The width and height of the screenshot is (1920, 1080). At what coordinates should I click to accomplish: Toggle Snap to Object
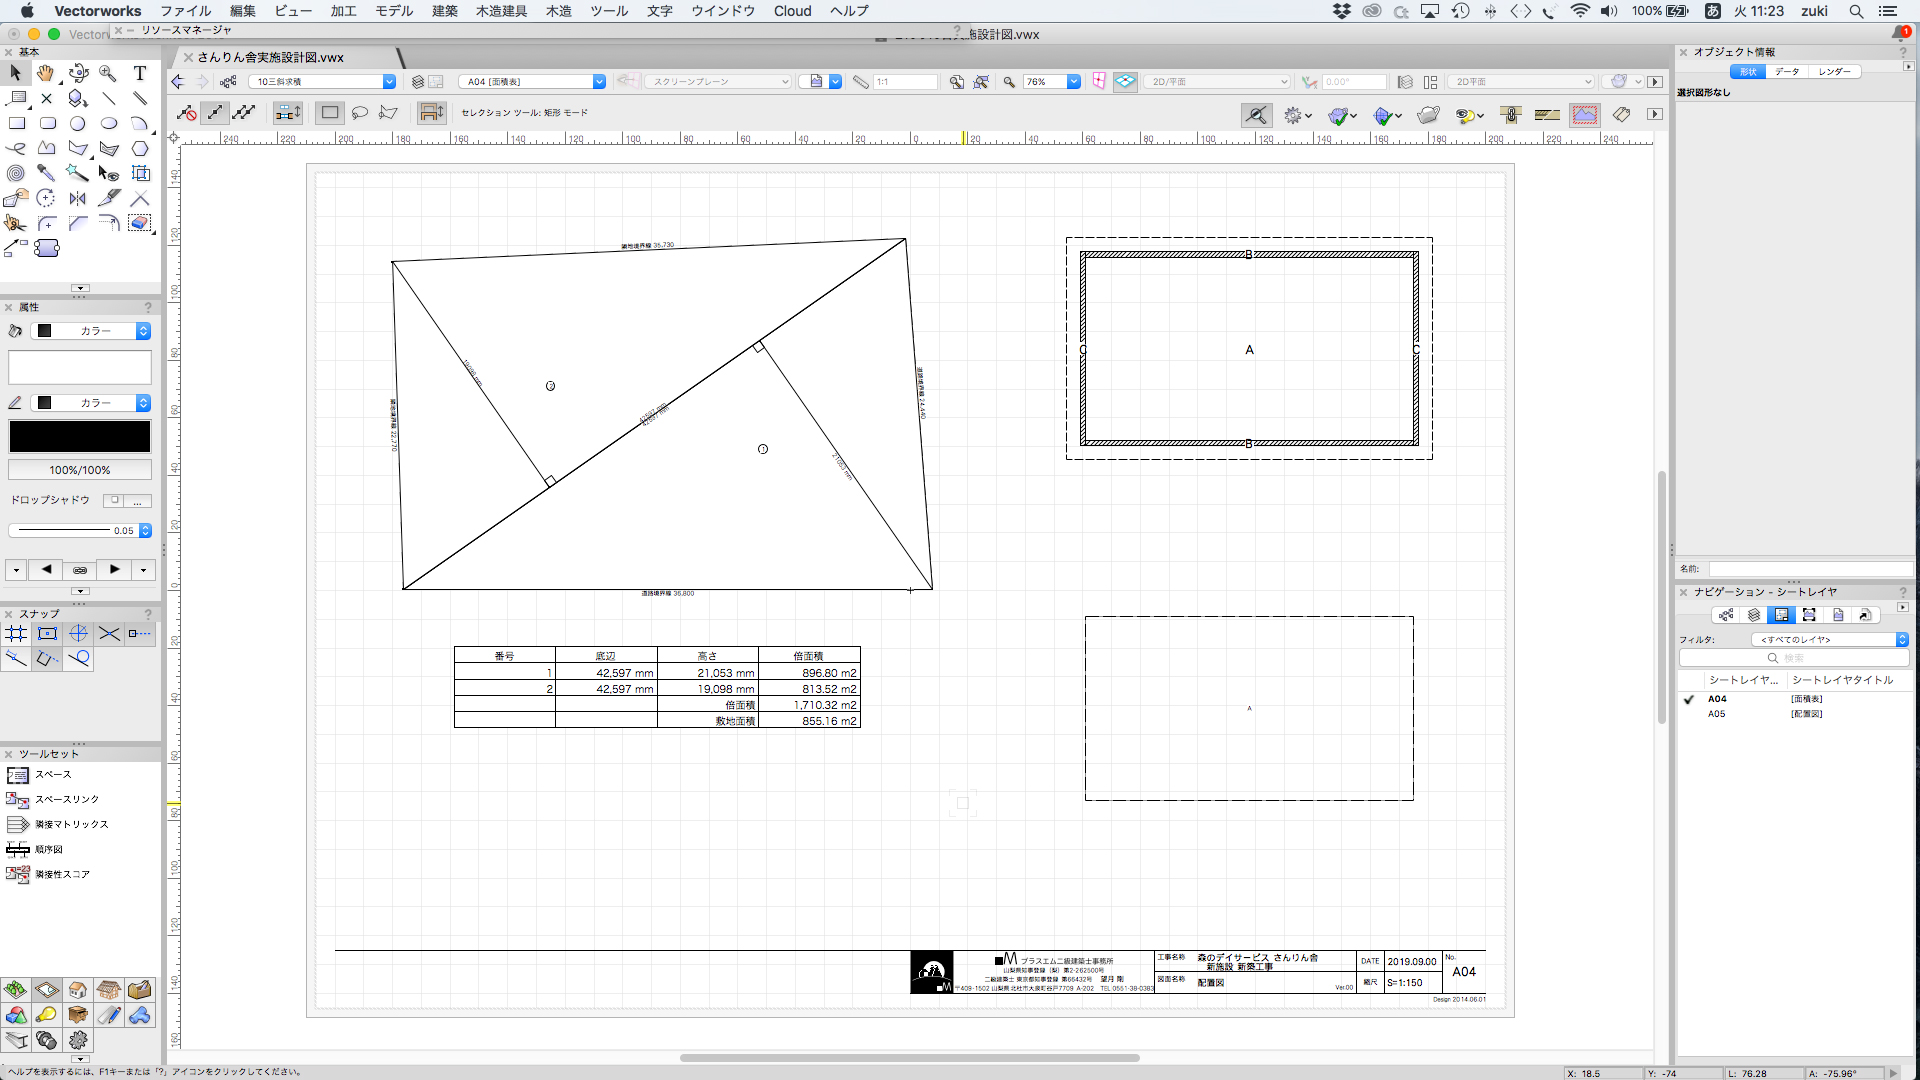pyautogui.click(x=47, y=633)
